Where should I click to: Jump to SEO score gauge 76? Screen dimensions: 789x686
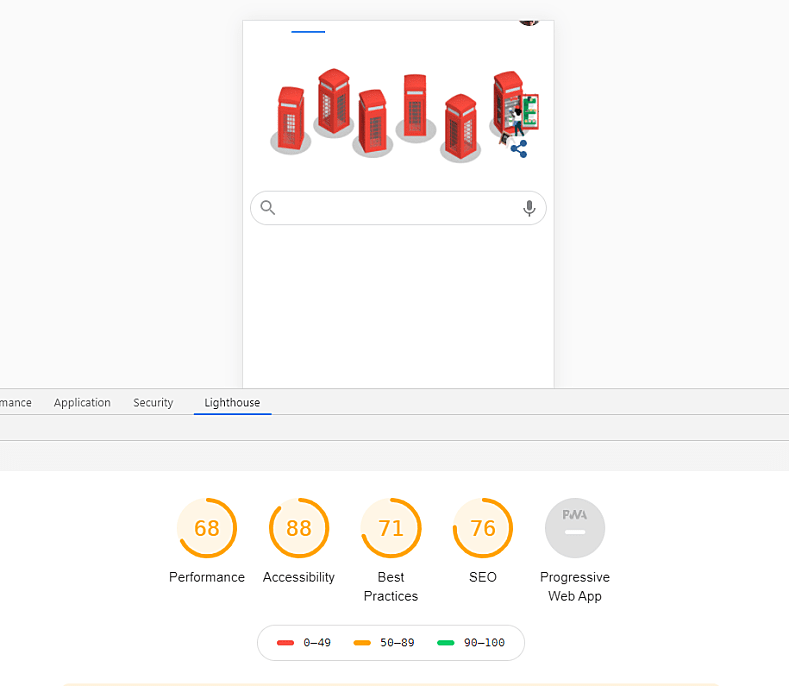click(483, 528)
